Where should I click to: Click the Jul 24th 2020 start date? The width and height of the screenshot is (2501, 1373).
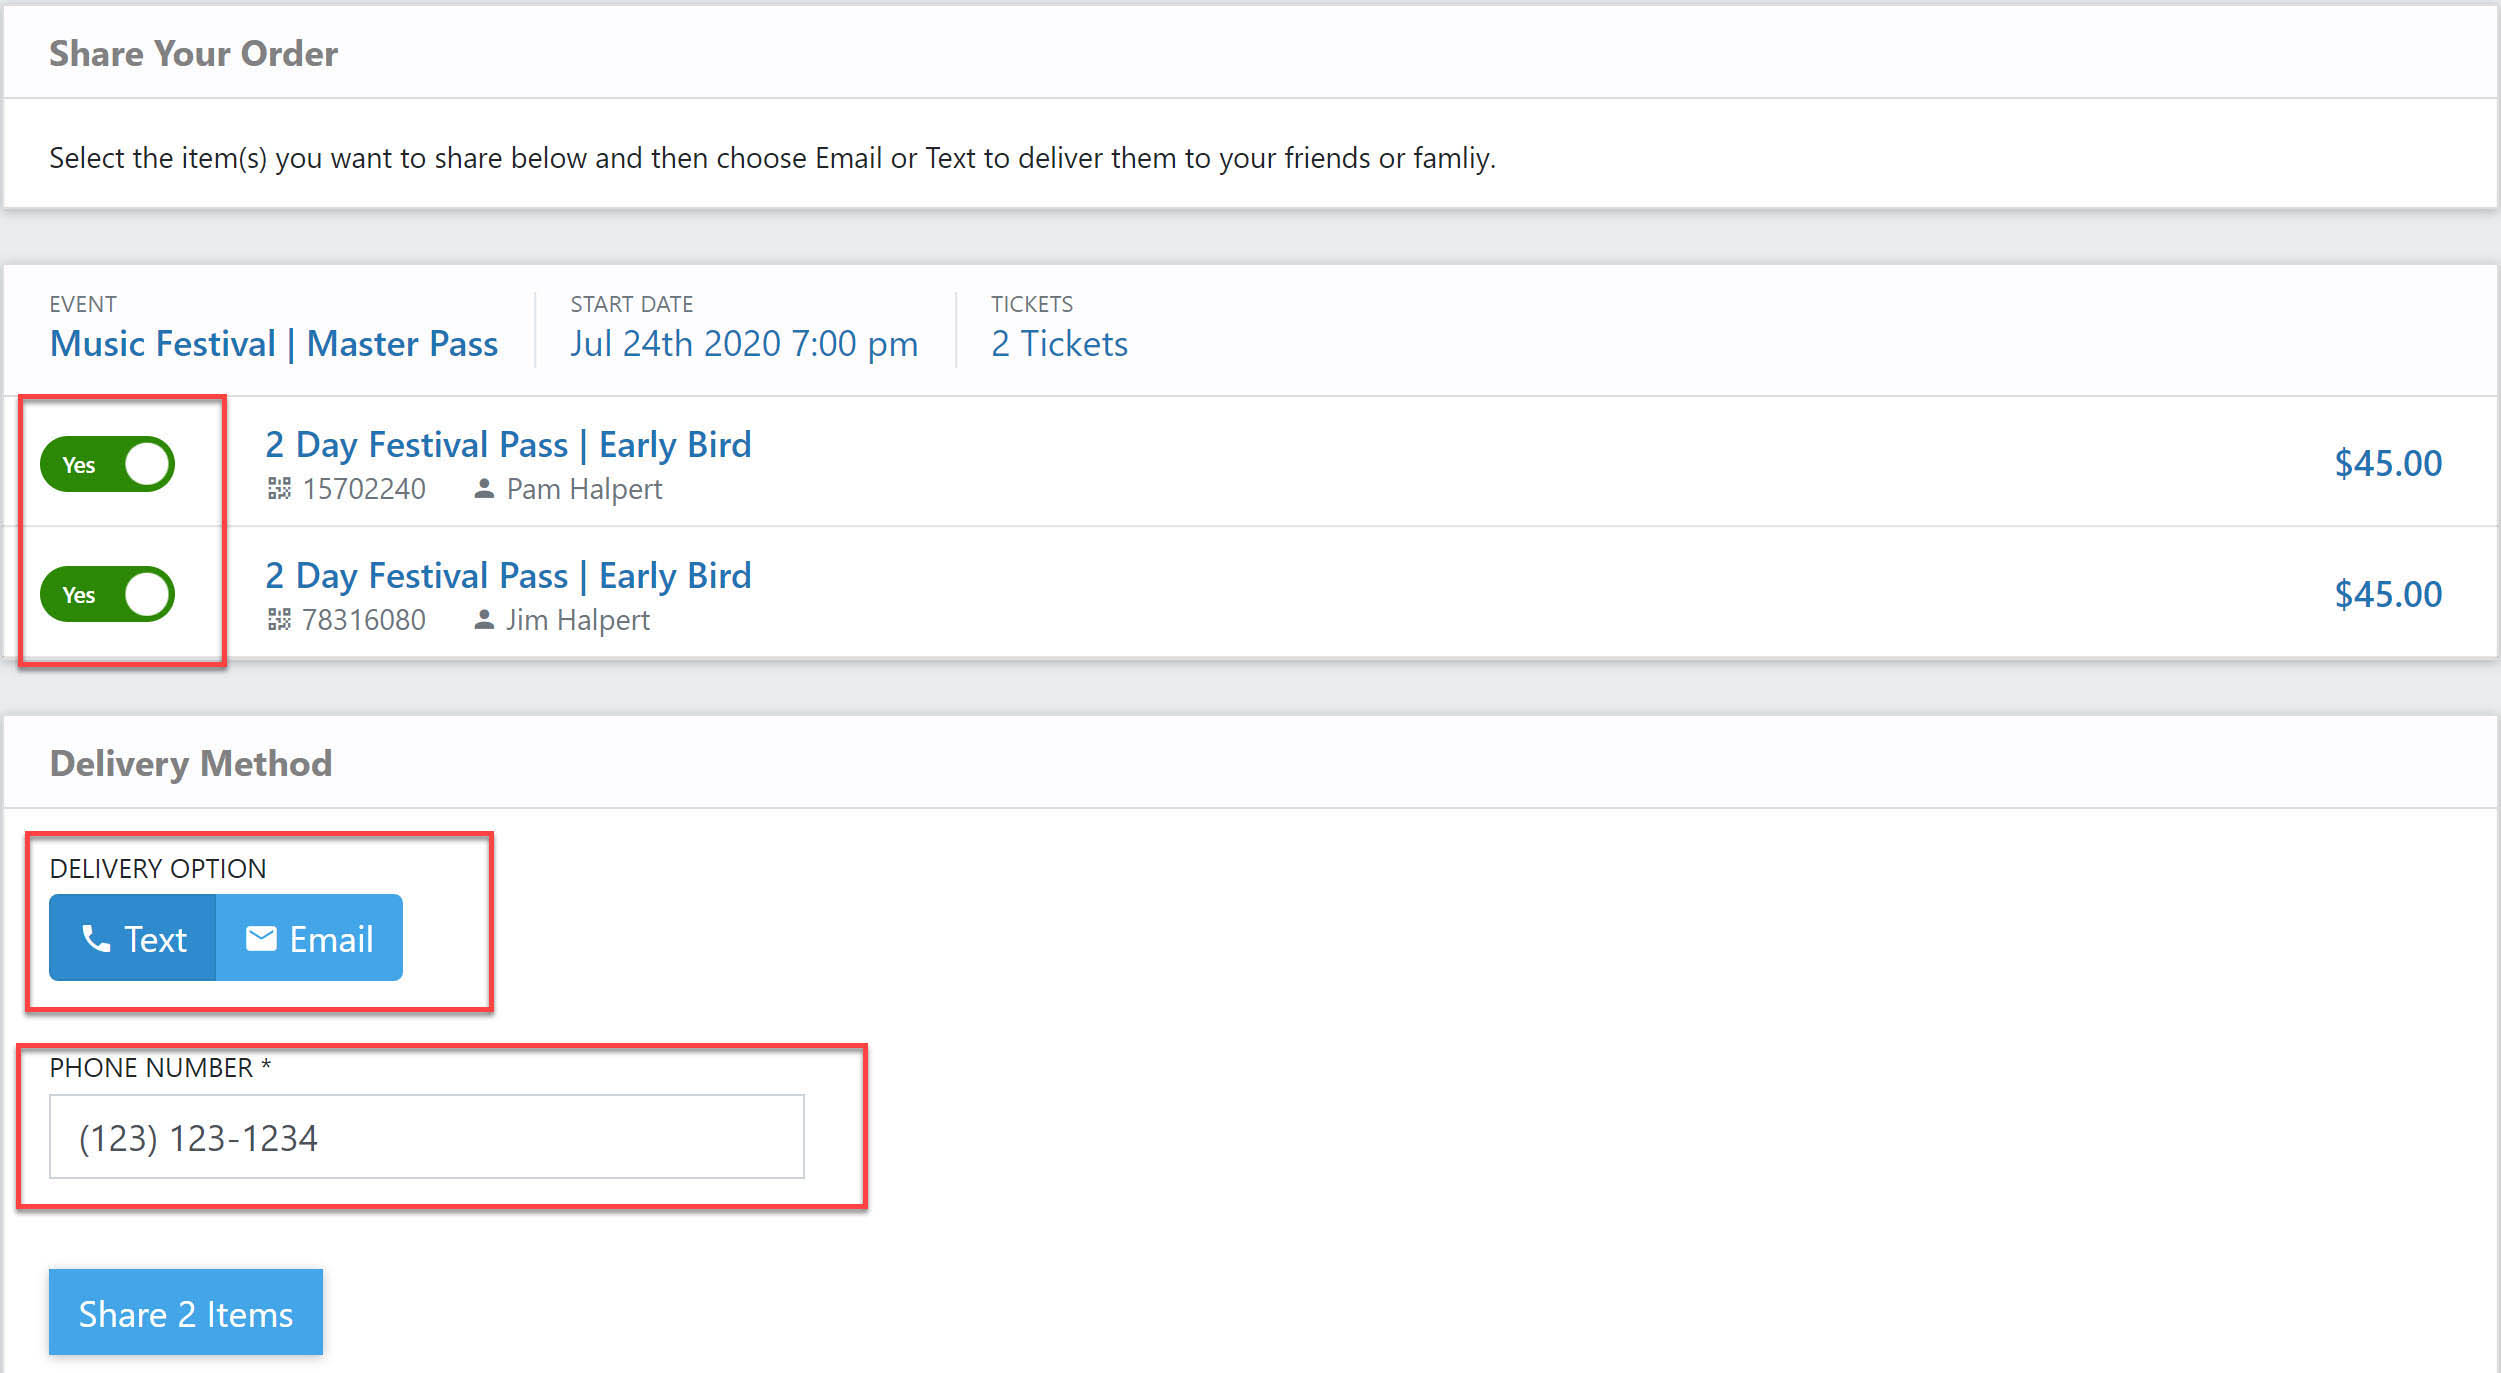point(744,344)
